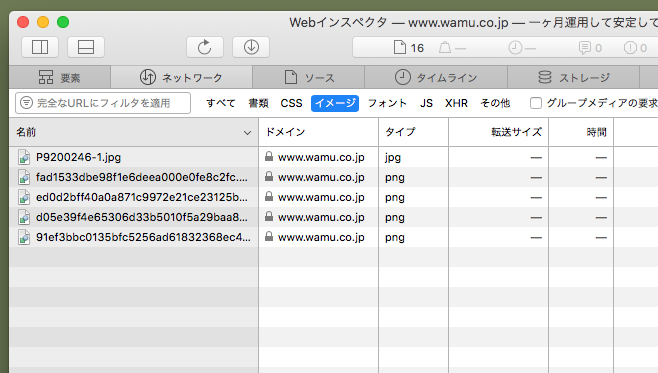Click the file icon of the 91ef3bbc0135 row
Image resolution: width=658 pixels, height=373 pixels.
click(x=24, y=237)
